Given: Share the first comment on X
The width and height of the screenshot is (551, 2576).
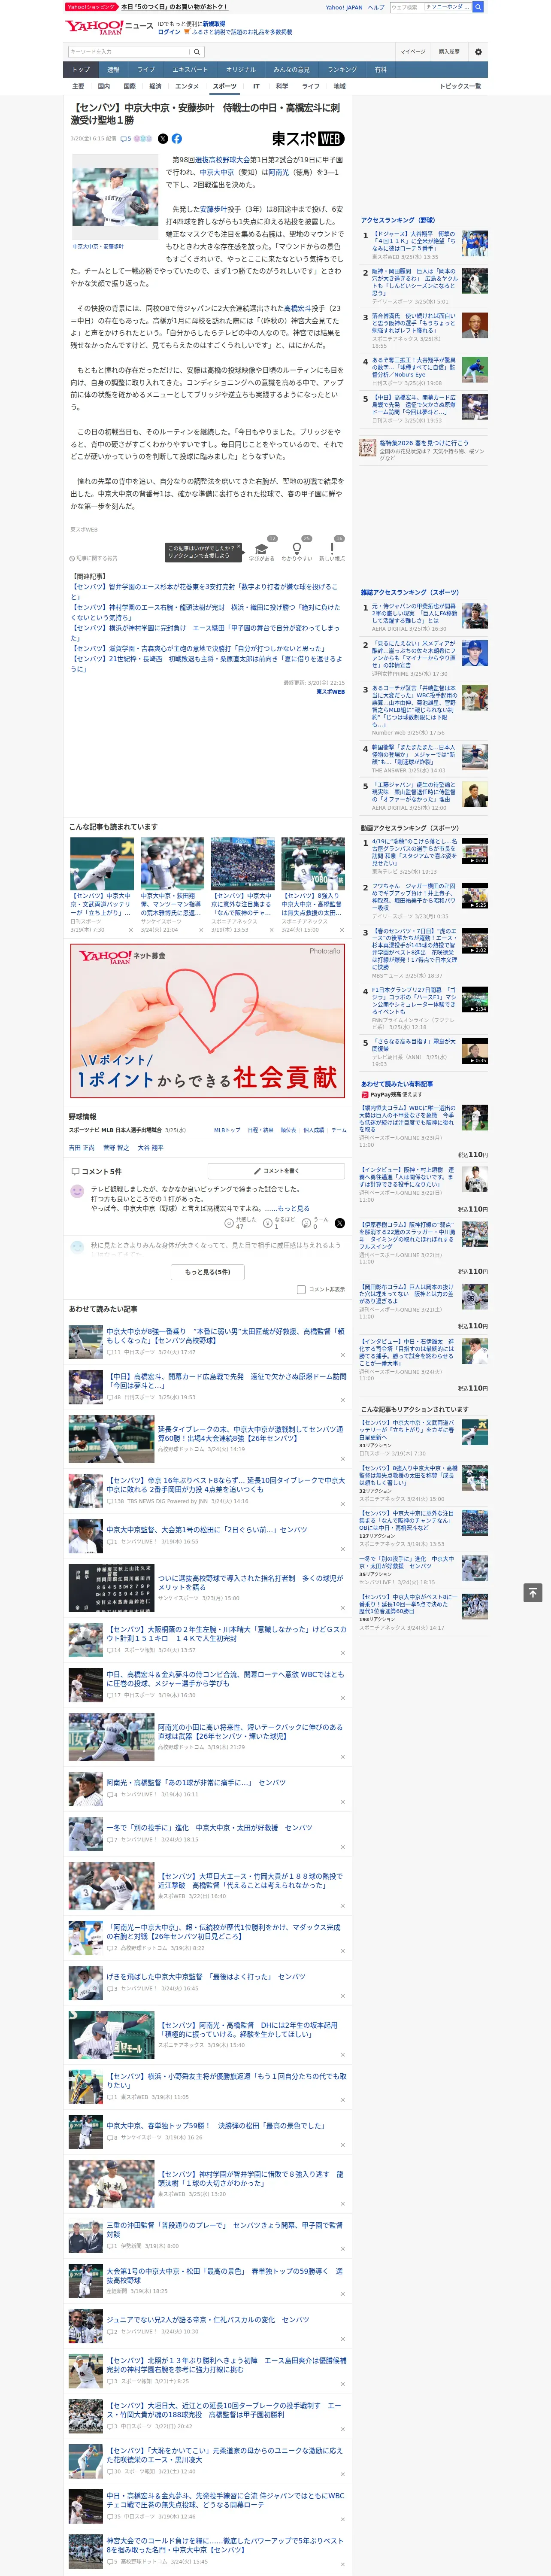Looking at the screenshot, I should point(340,1223).
